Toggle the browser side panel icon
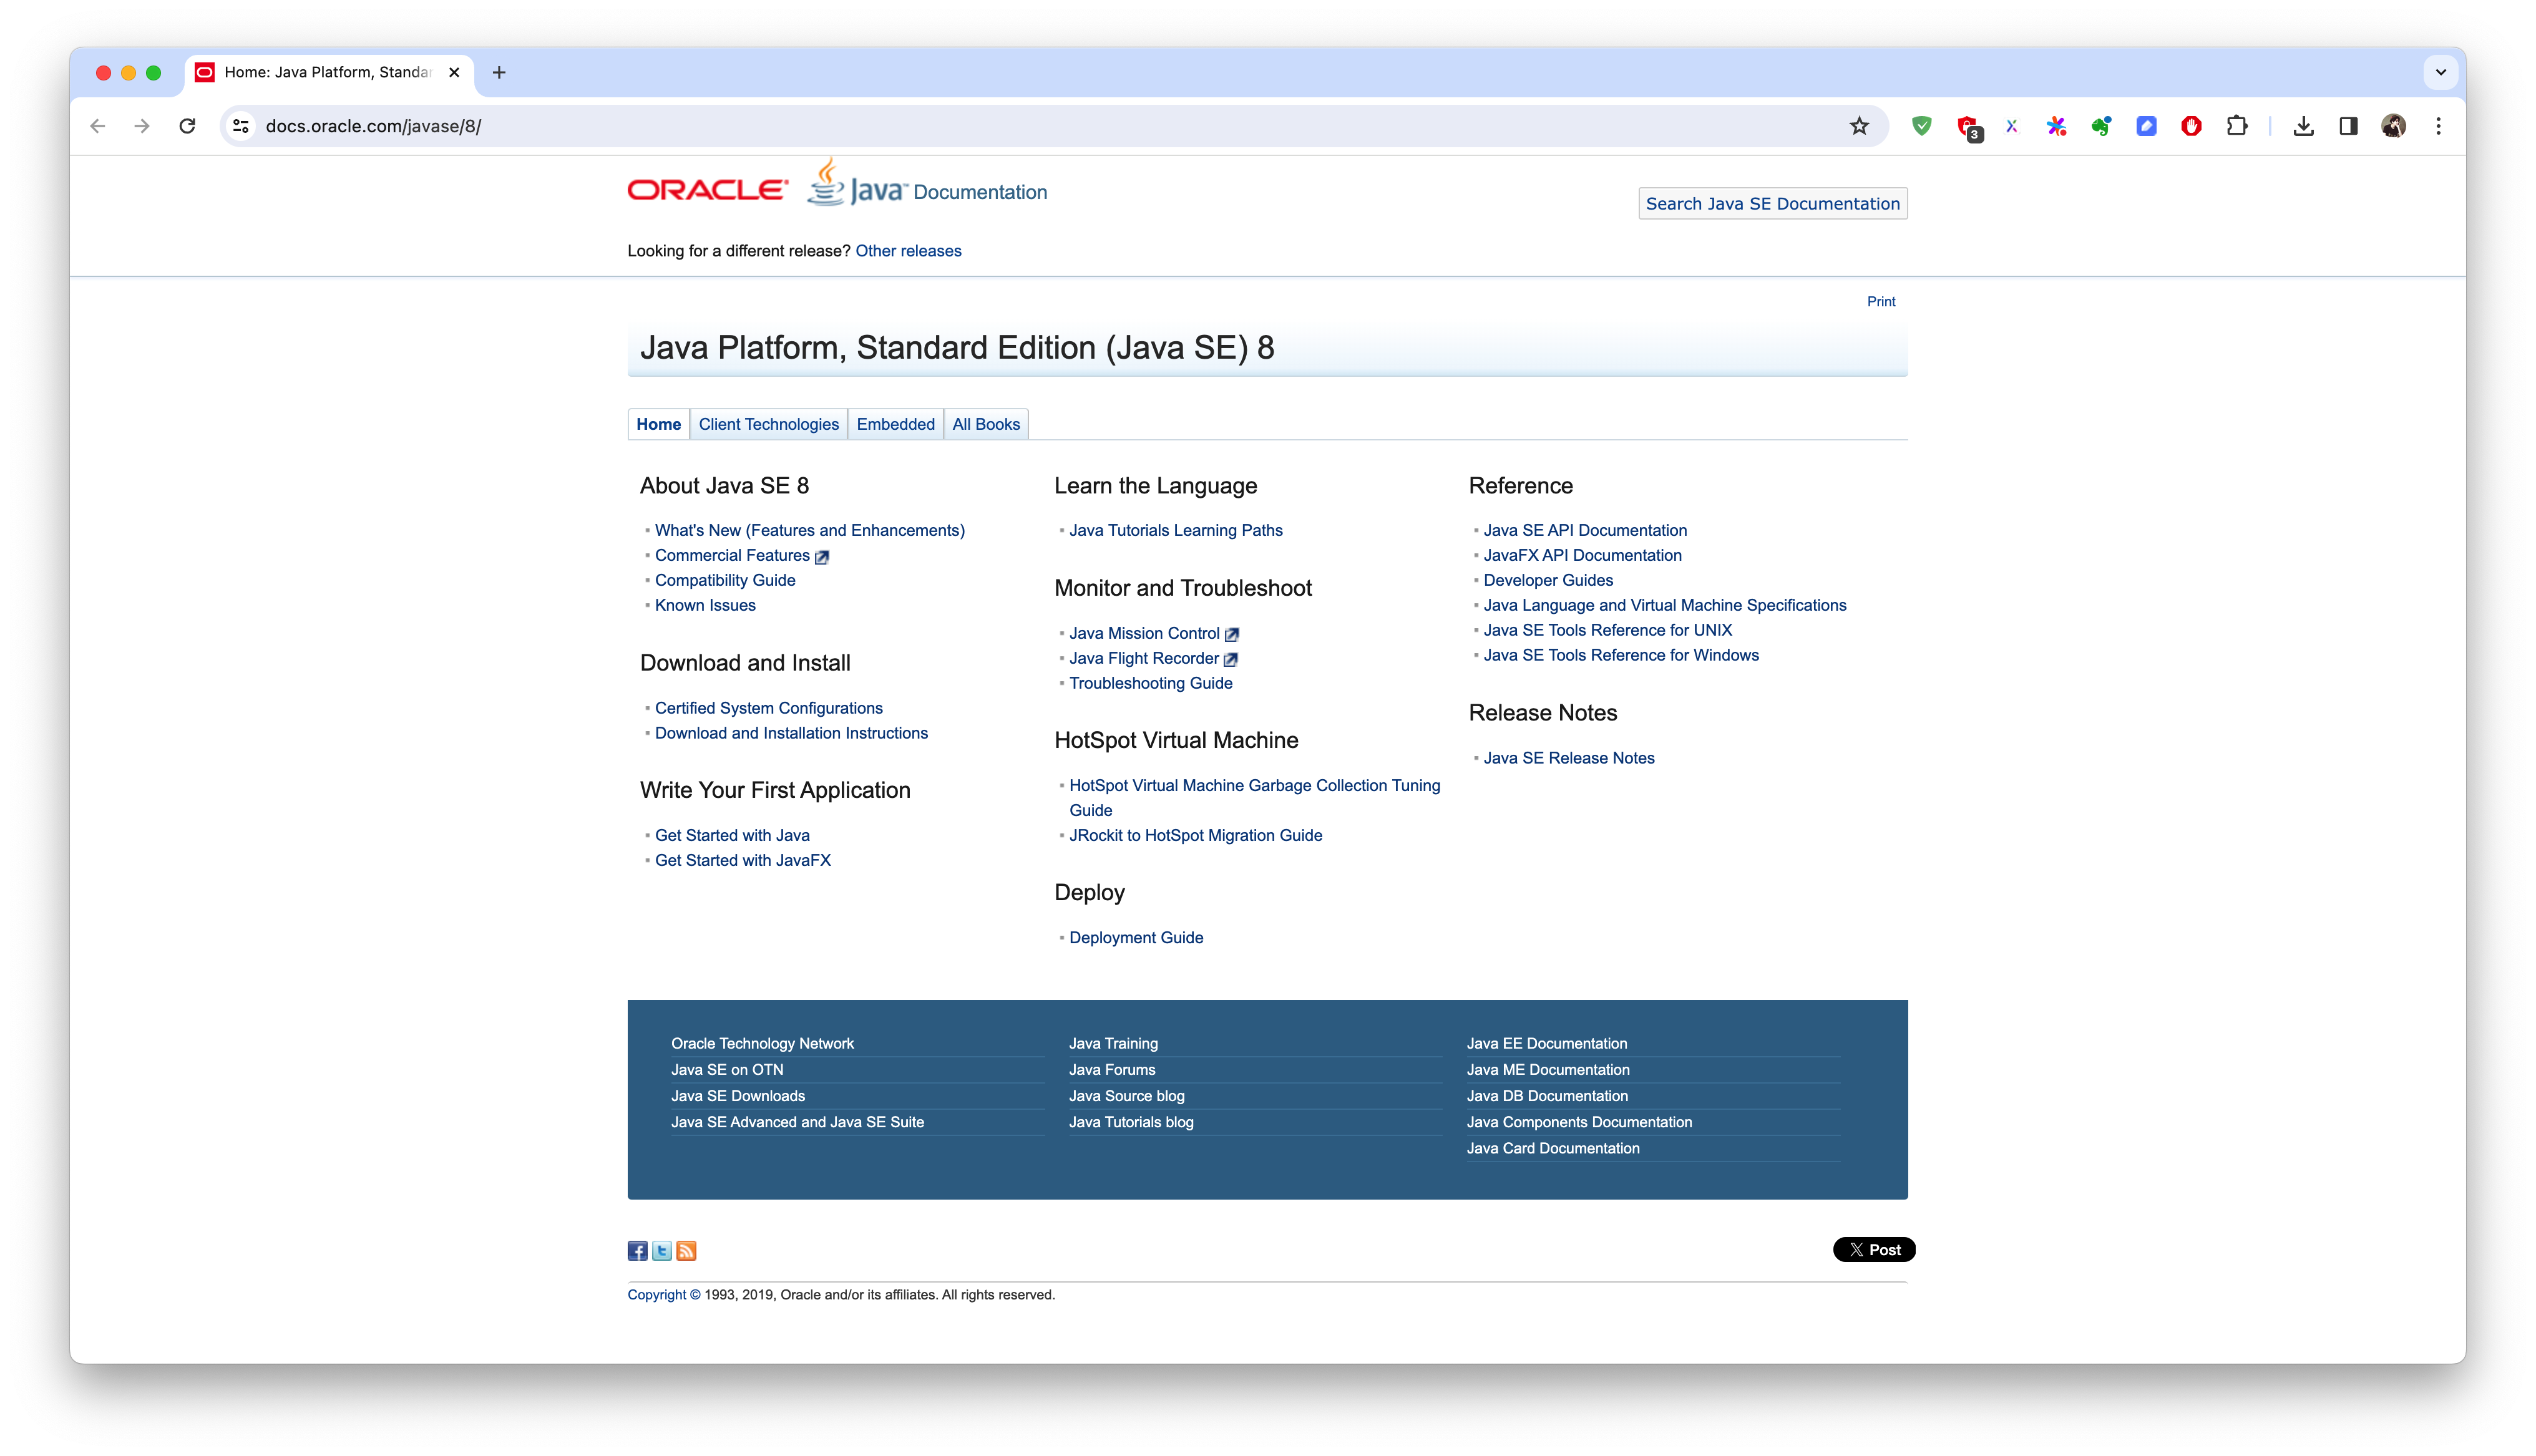This screenshot has height=1456, width=2536. click(x=2348, y=126)
